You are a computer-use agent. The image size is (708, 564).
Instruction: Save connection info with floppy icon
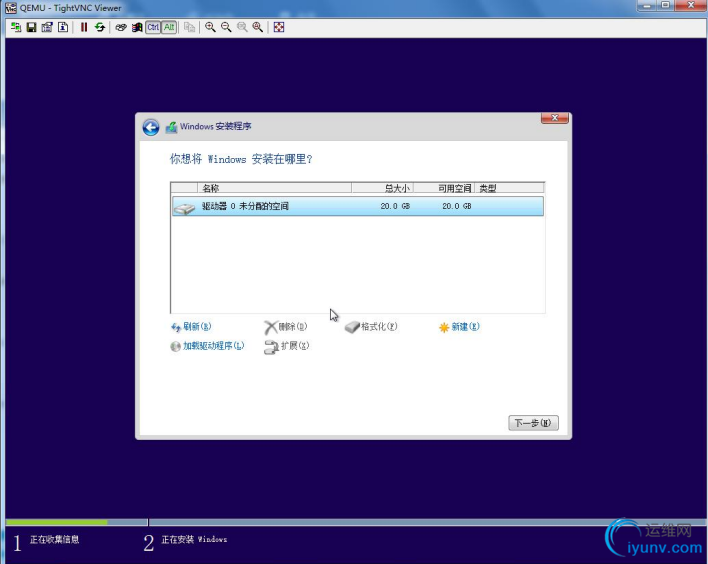[x=31, y=27]
